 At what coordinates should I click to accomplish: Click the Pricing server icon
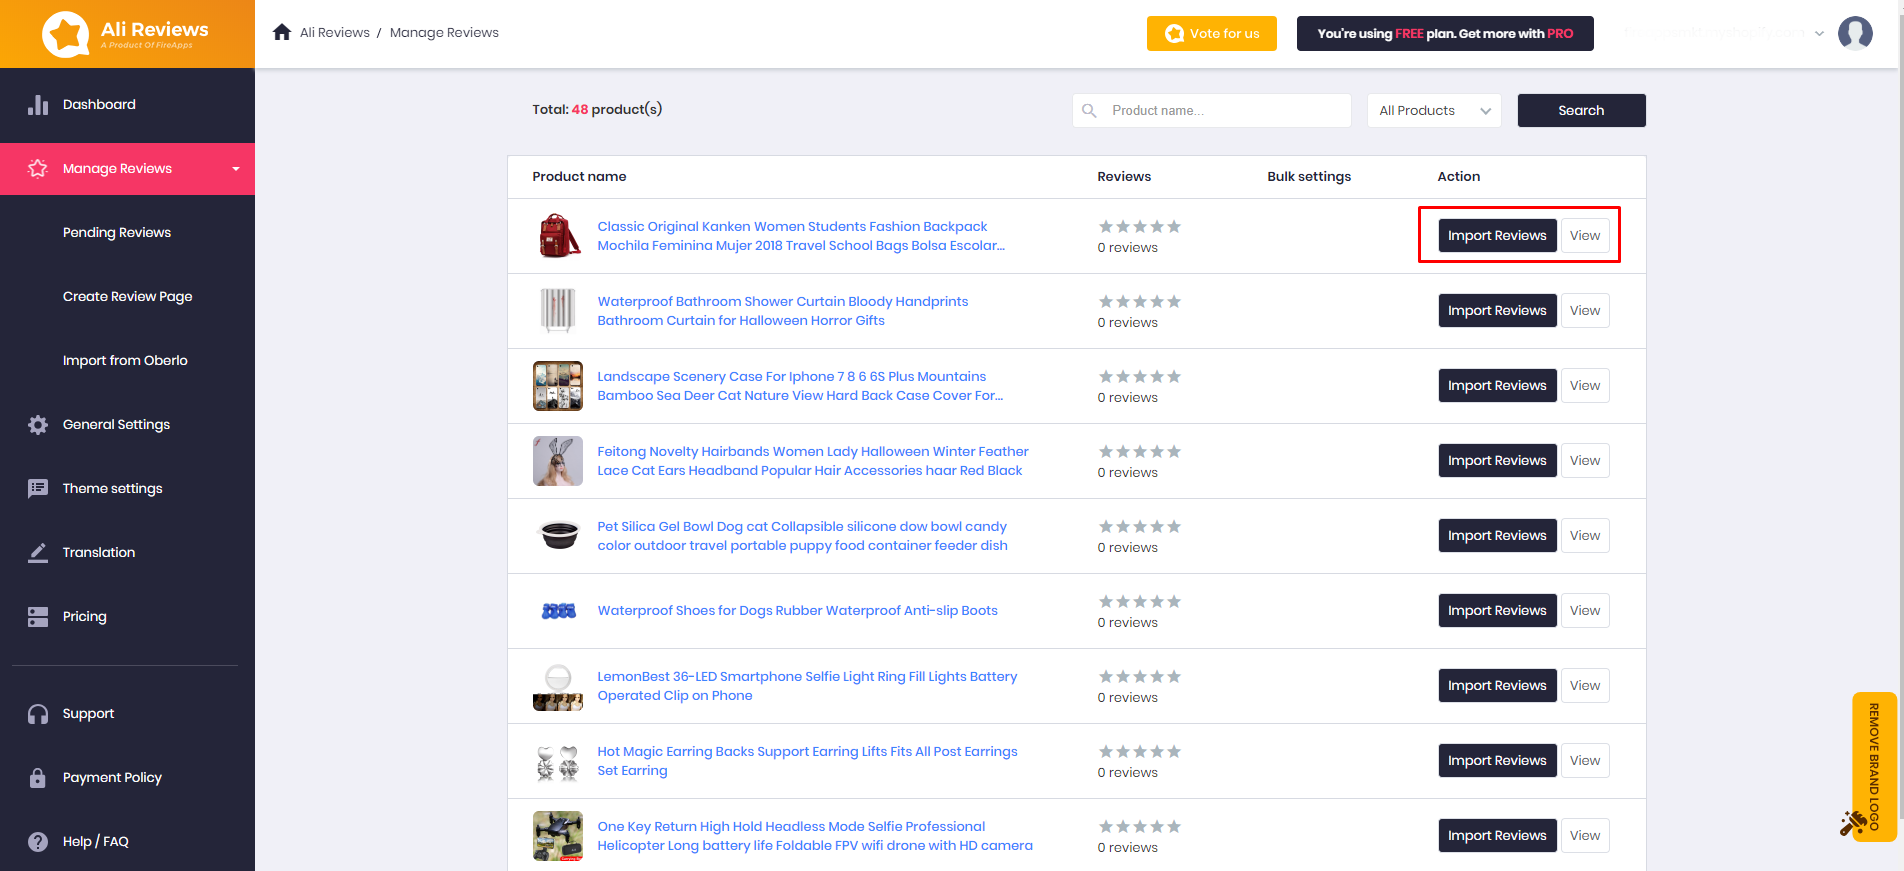(x=38, y=617)
